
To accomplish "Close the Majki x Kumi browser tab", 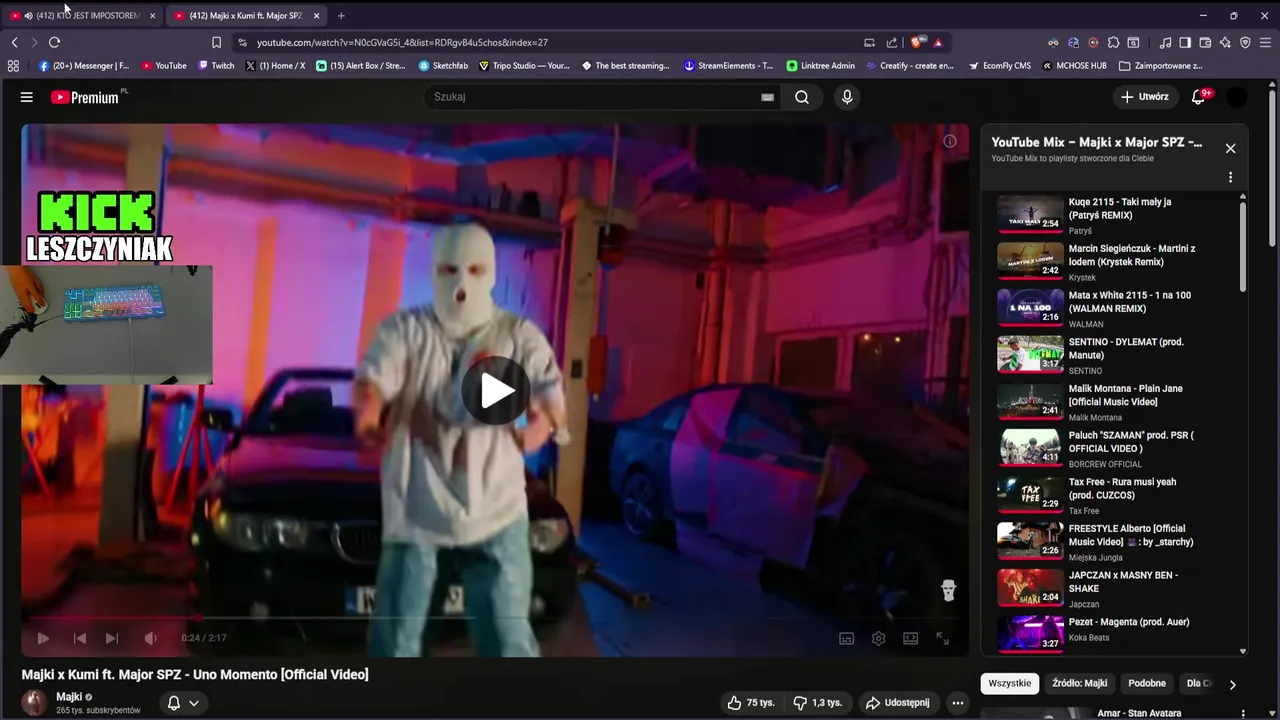I will click(317, 16).
